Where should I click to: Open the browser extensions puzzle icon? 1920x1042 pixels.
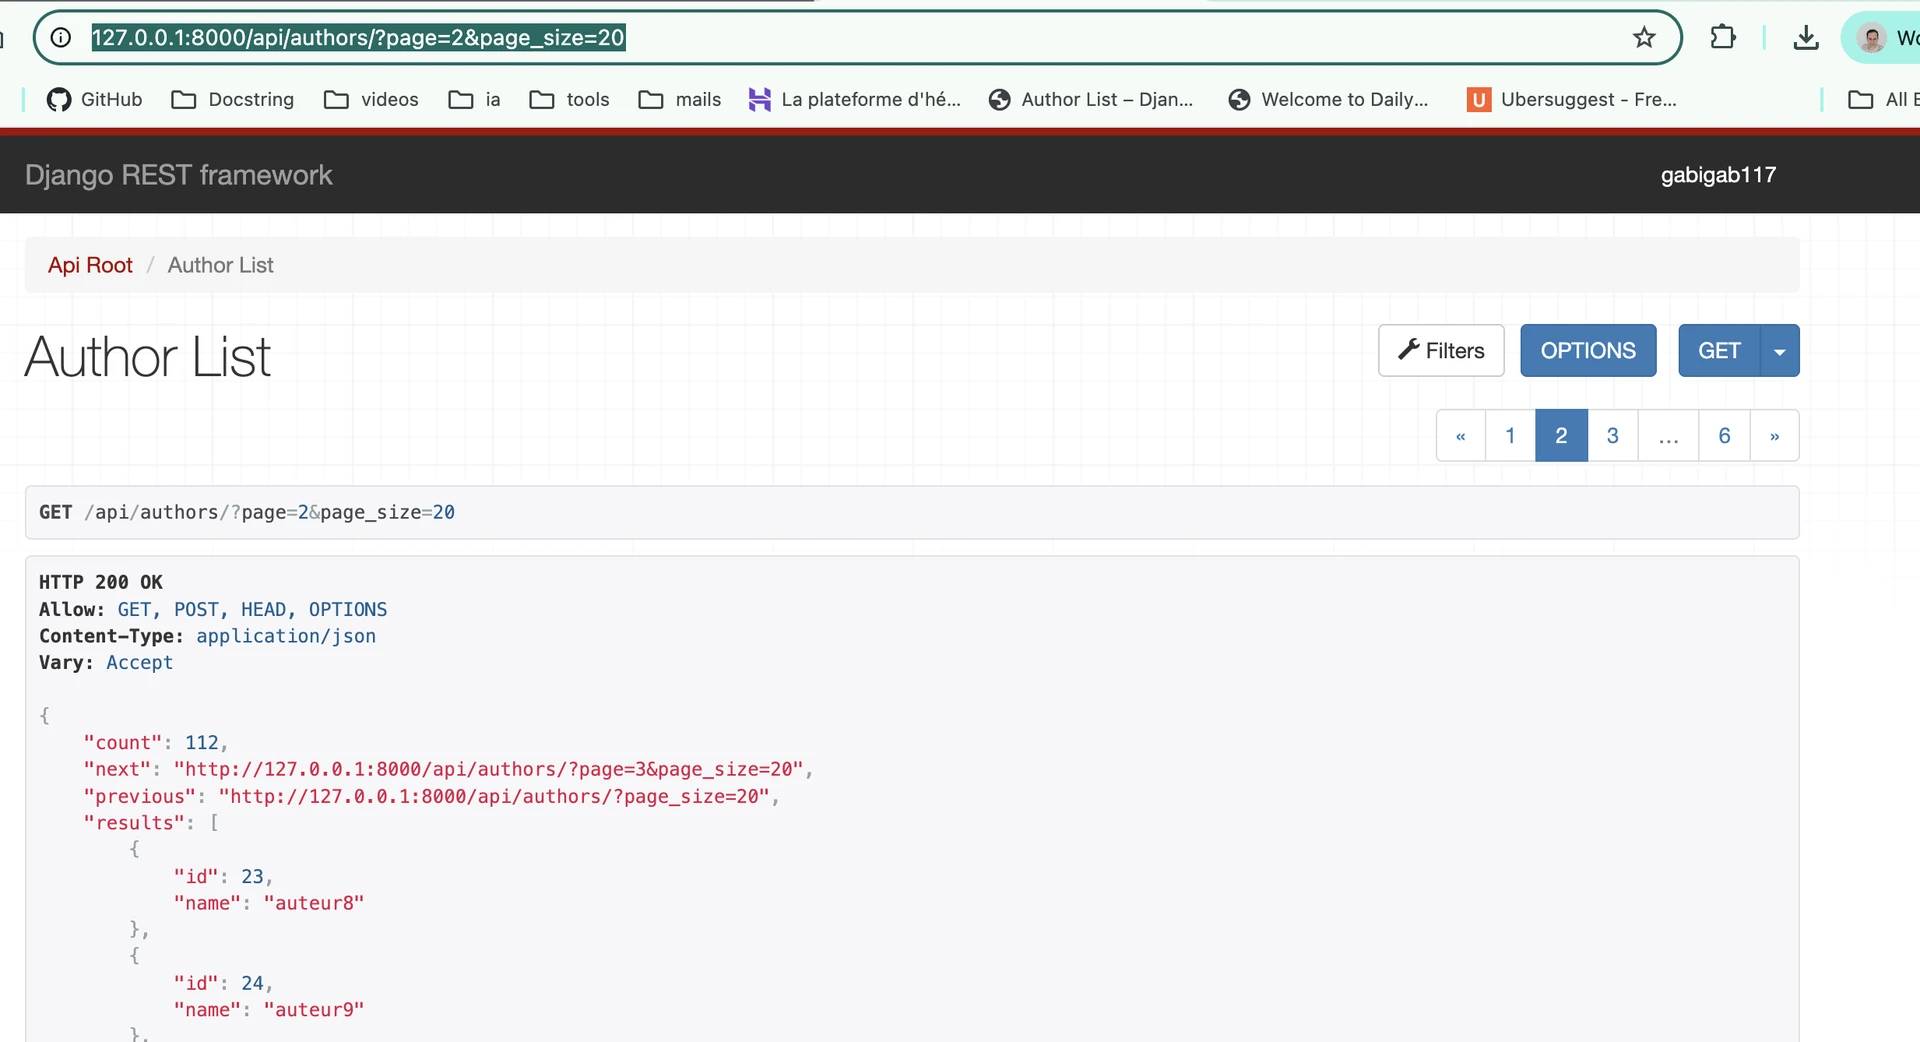pos(1723,38)
